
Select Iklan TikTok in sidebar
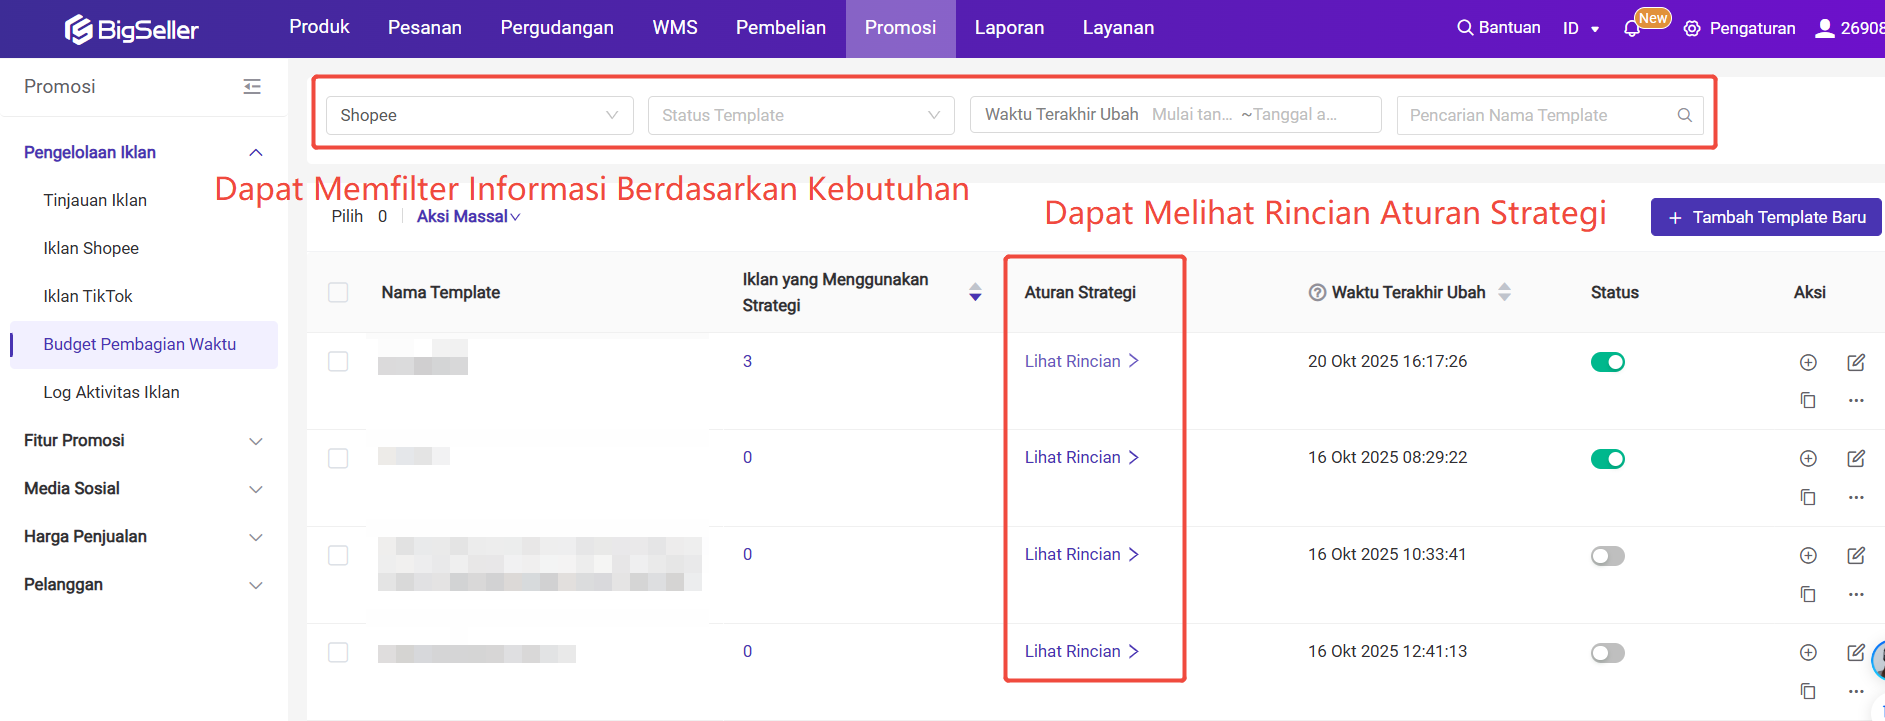coord(88,296)
